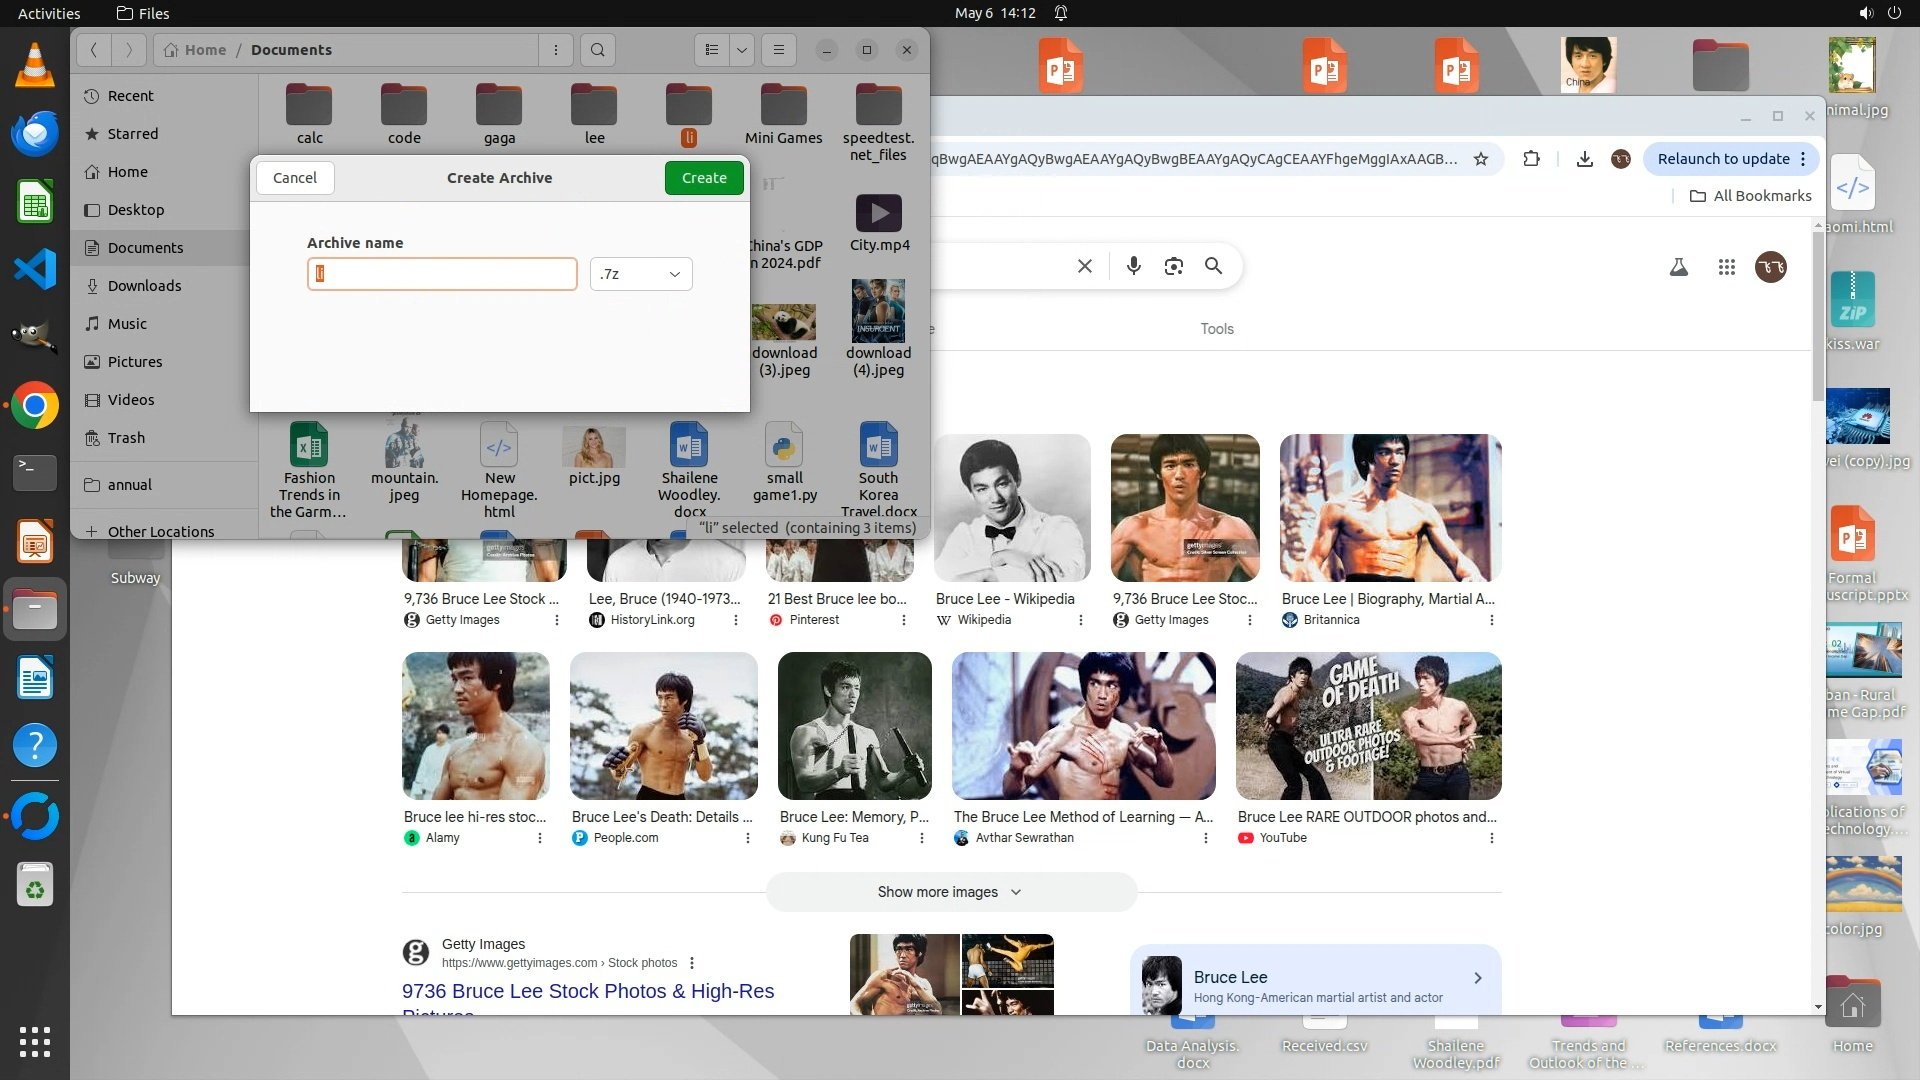The height and width of the screenshot is (1080, 1920).
Task: Bookmark this page with star icon
Action: coord(1481,159)
